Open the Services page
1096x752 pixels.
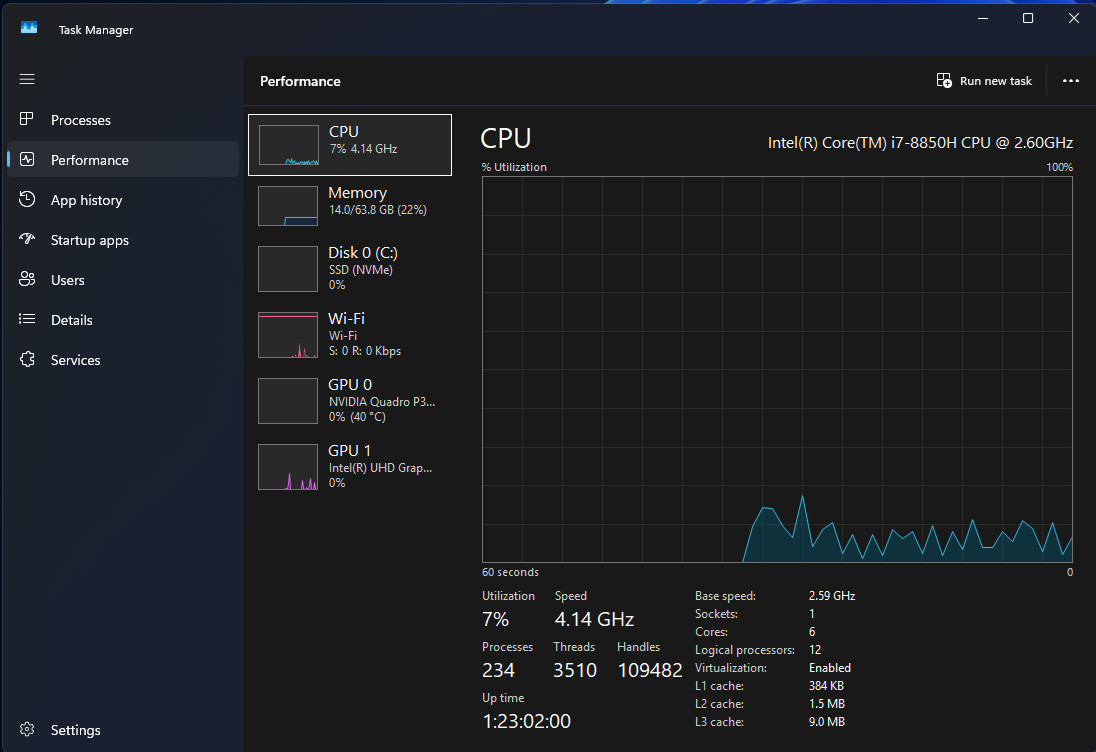pos(75,360)
